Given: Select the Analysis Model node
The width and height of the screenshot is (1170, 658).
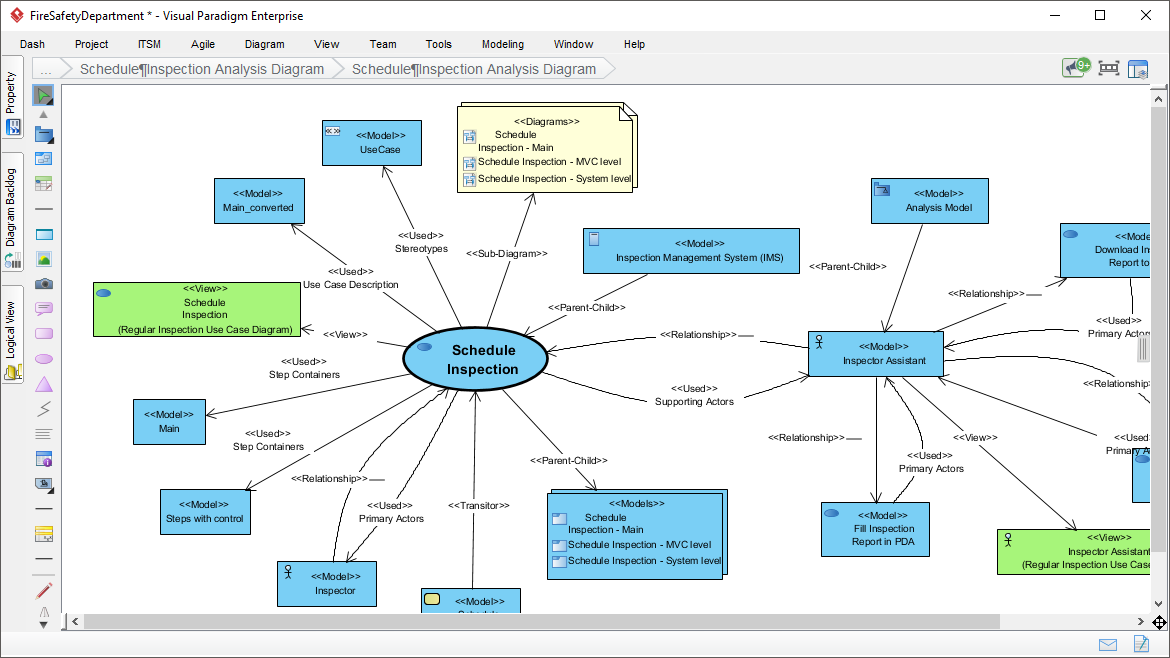Looking at the screenshot, I should tap(930, 201).
